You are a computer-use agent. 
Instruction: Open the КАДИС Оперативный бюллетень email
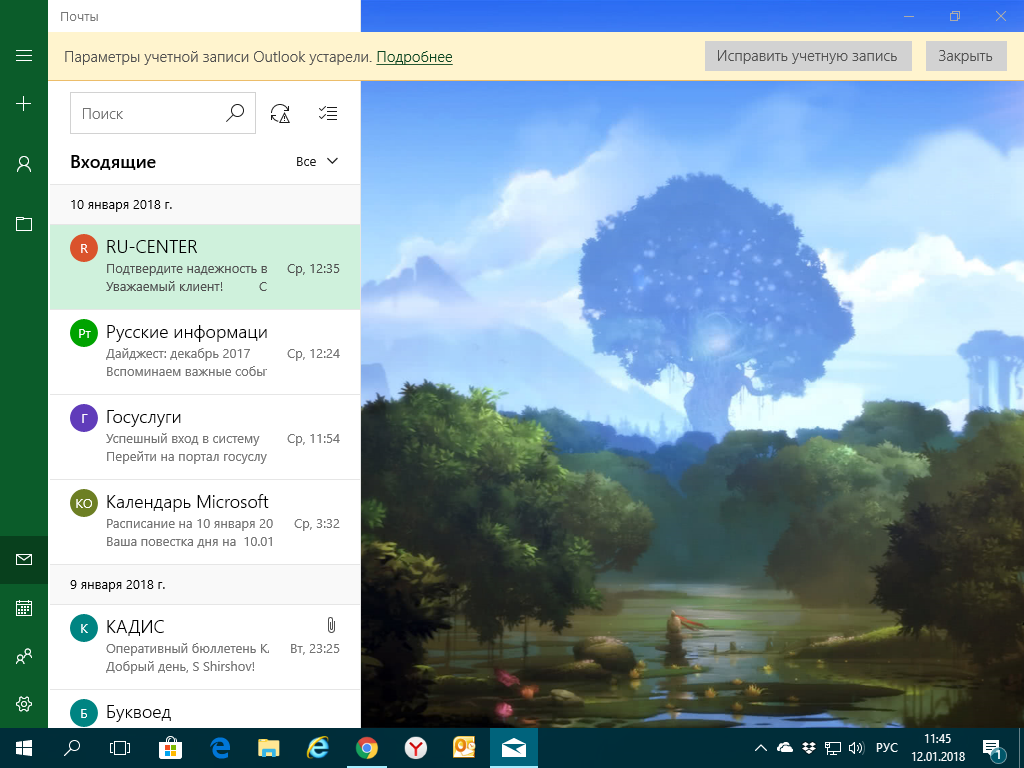tap(205, 647)
